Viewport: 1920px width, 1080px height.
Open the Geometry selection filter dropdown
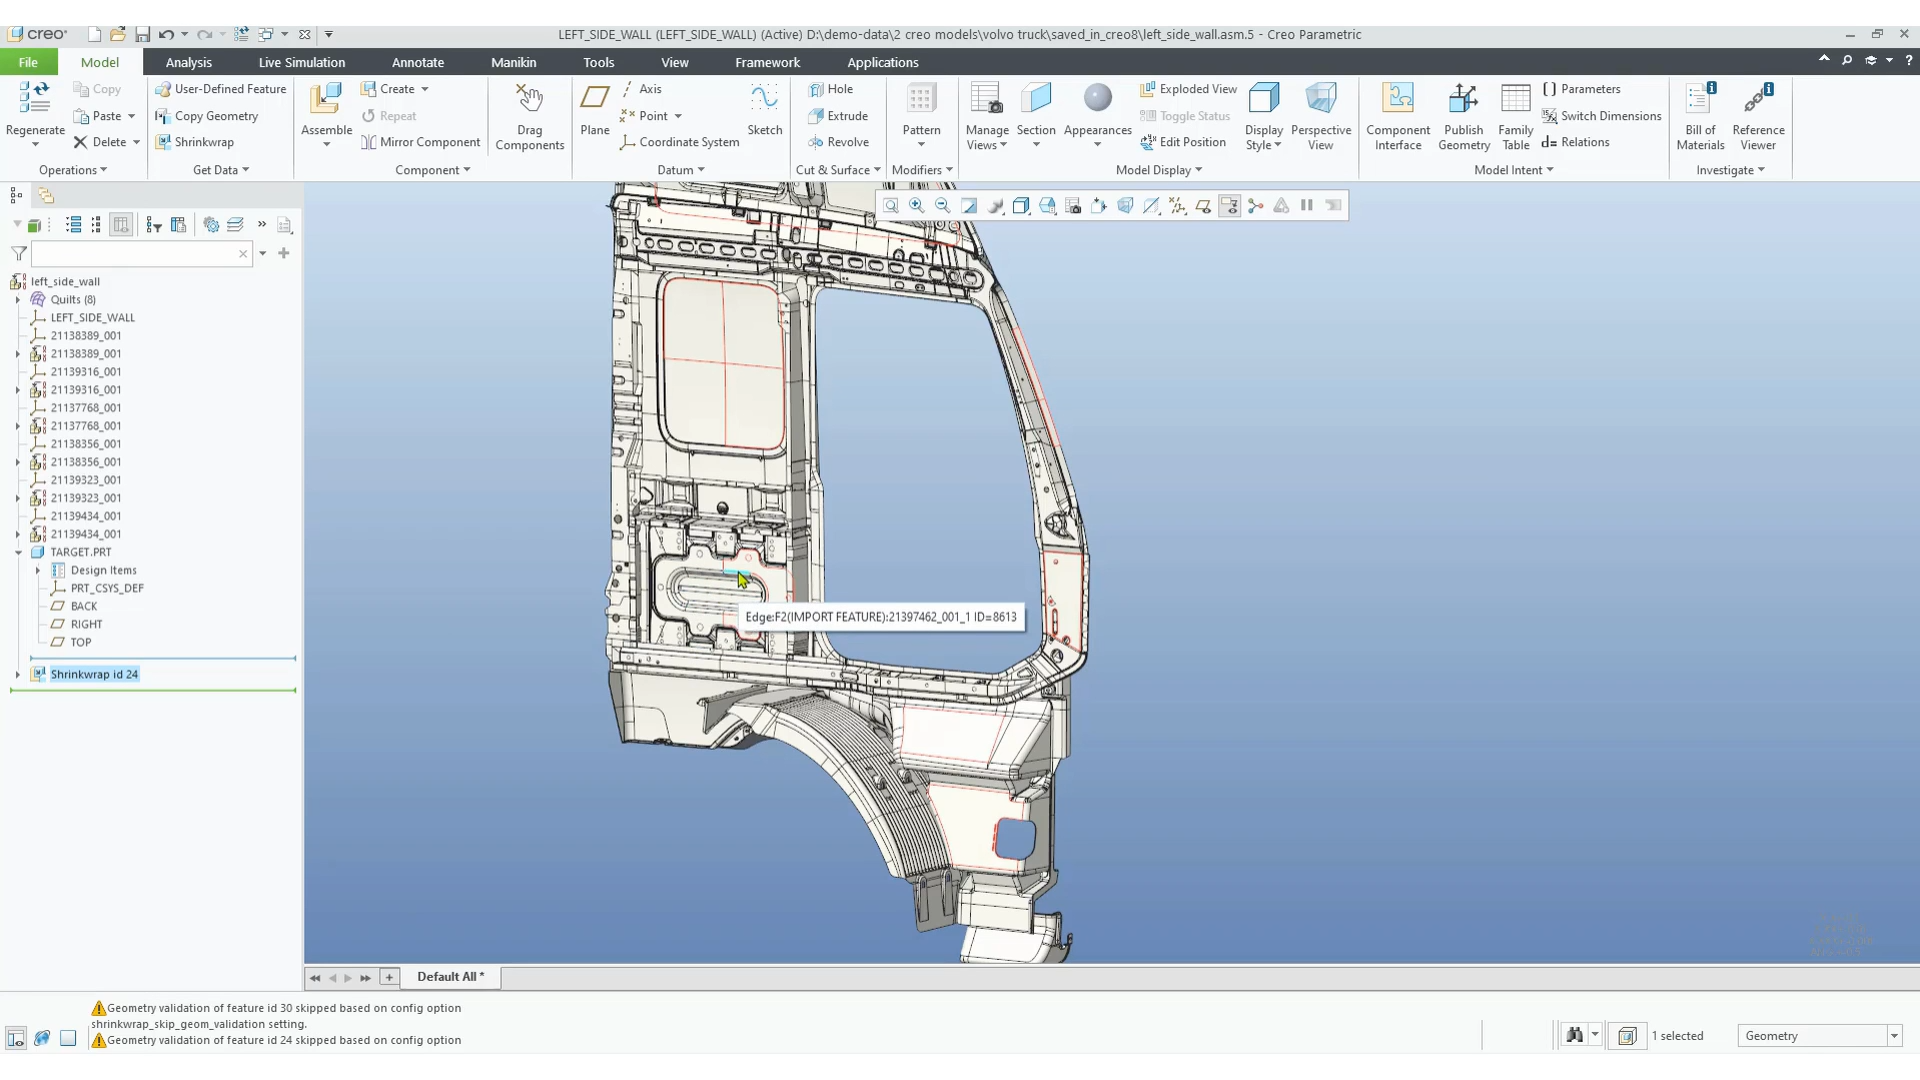point(1893,1036)
